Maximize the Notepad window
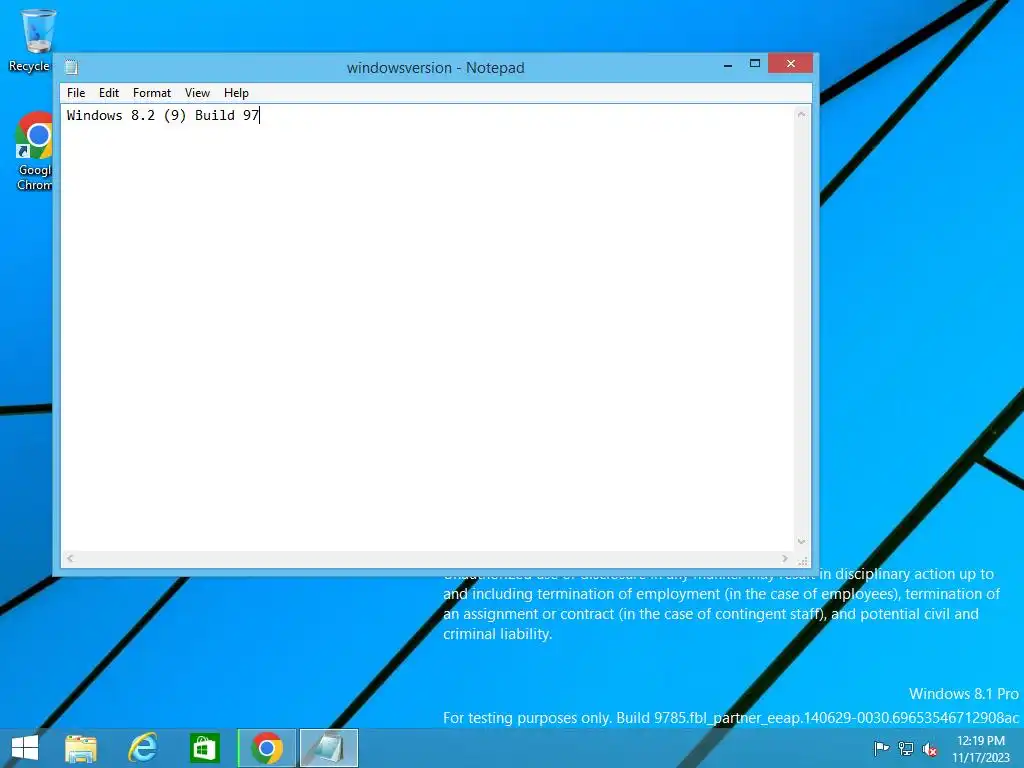Screen dimensions: 1024x768 754,63
